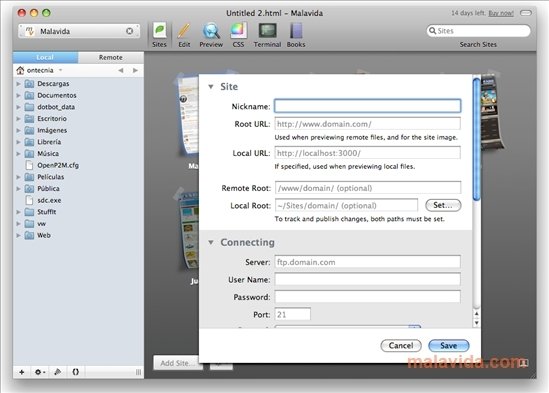The height and width of the screenshot is (393, 549).
Task: Follow the Buy now! link
Action: 501,13
